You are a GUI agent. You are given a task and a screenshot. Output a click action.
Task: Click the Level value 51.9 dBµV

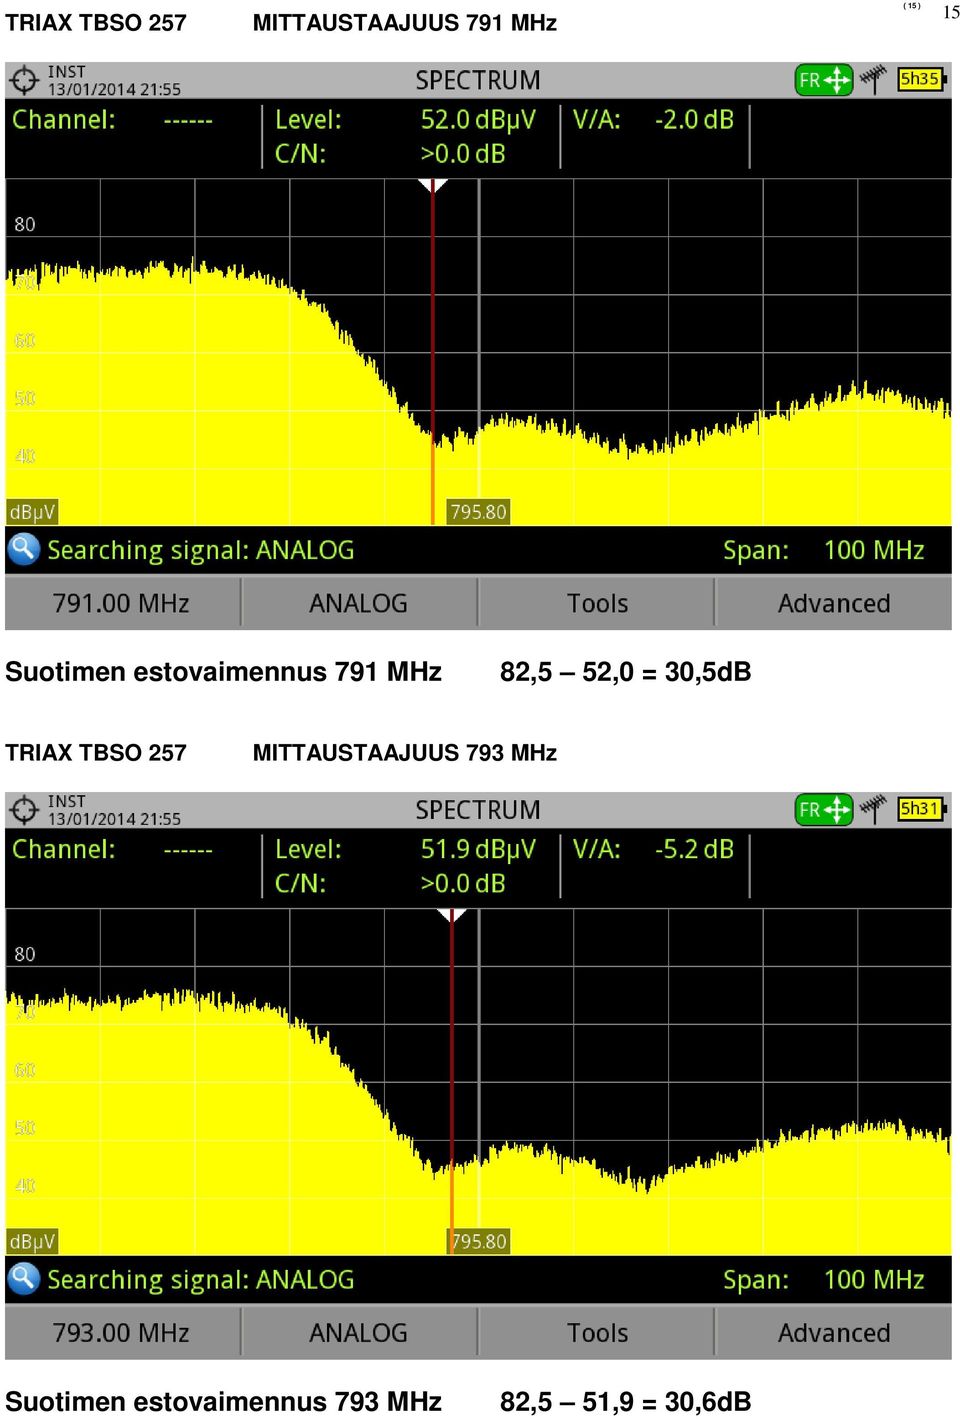pos(478,849)
